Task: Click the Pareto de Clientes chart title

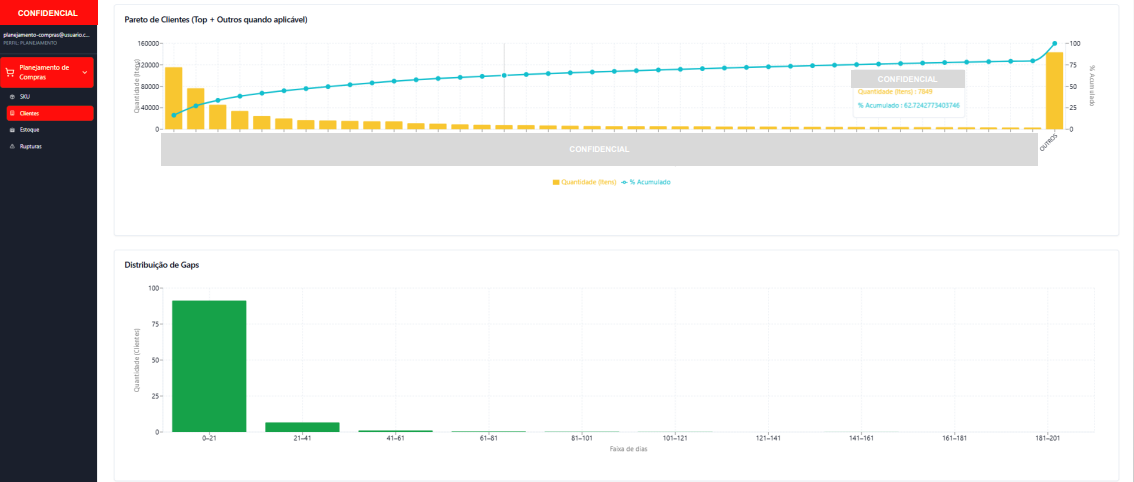Action: (215, 20)
